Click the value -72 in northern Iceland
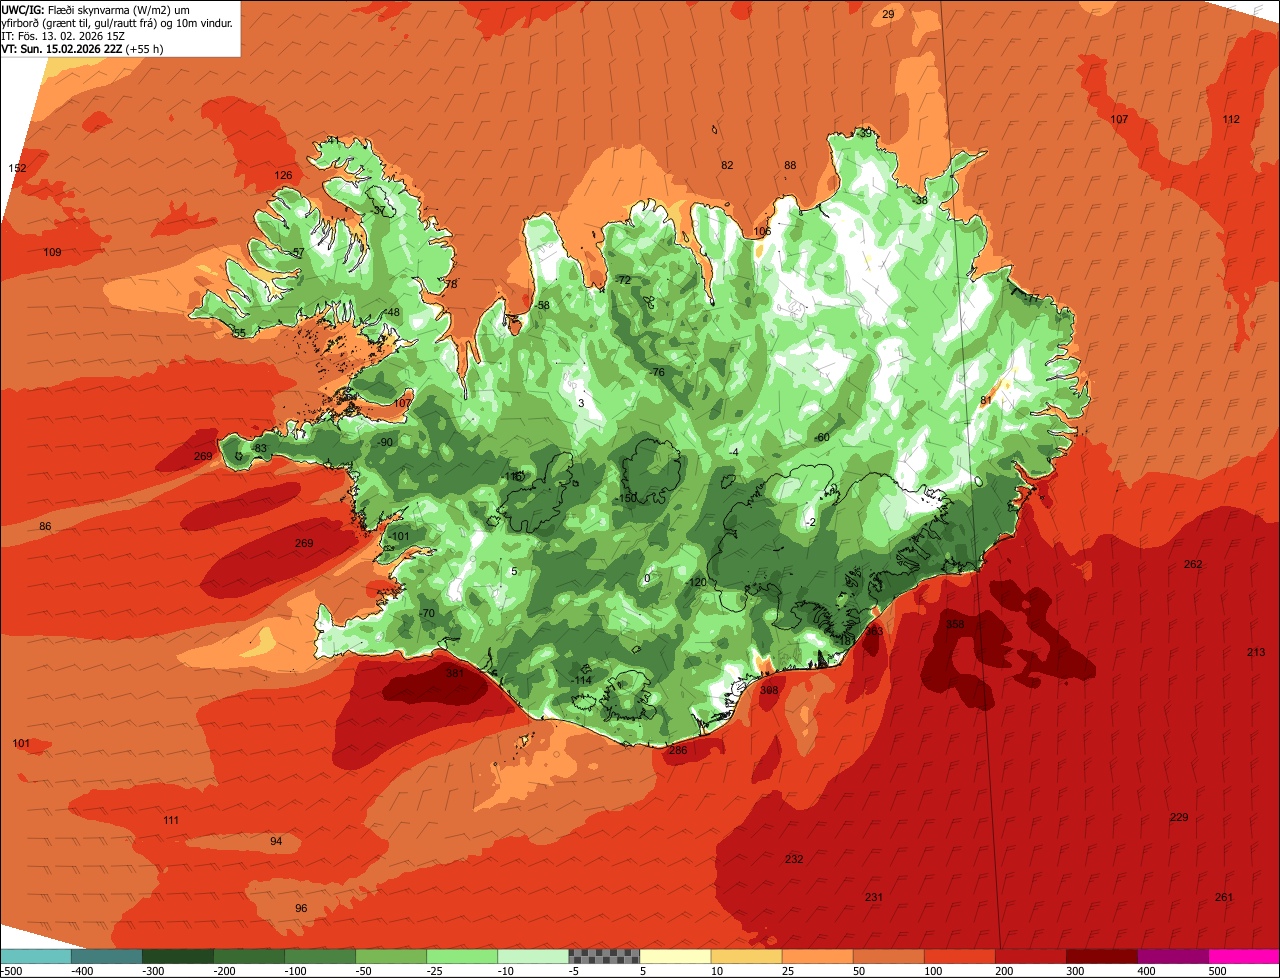The image size is (1280, 978). click(x=623, y=280)
